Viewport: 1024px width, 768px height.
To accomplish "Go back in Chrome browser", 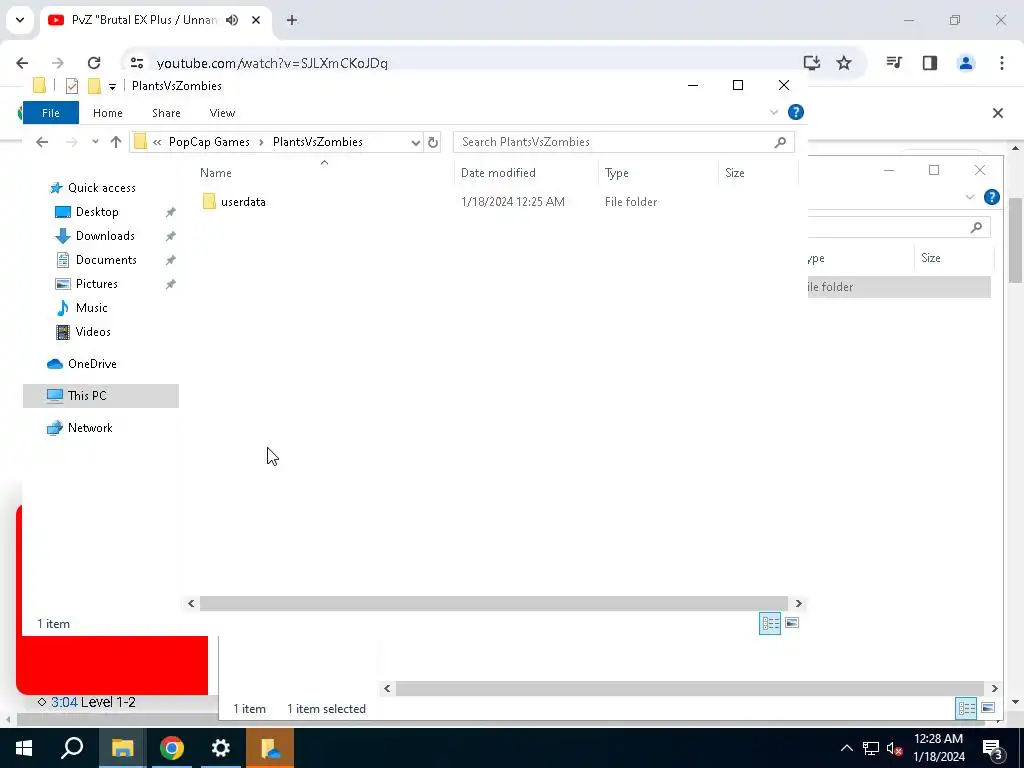I will [x=22, y=63].
